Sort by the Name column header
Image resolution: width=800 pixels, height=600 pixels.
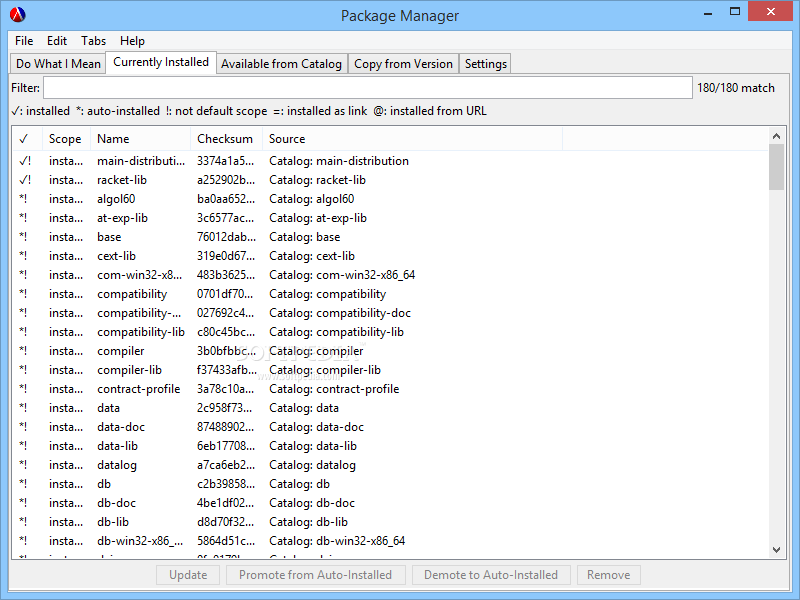pos(140,139)
